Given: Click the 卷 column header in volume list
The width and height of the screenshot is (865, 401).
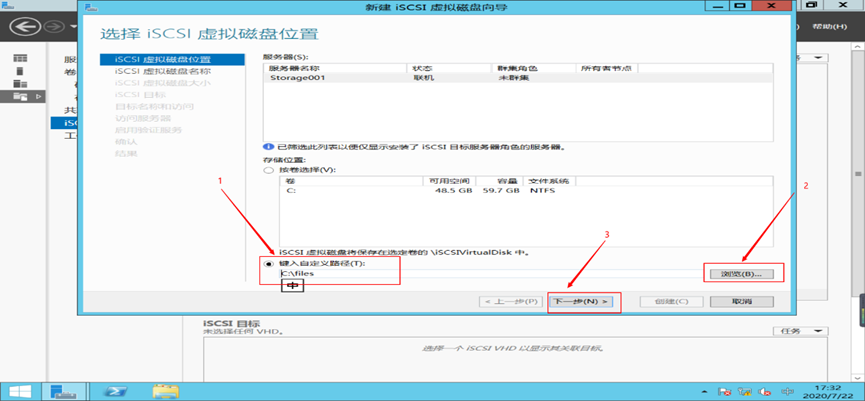Looking at the screenshot, I should pos(351,181).
